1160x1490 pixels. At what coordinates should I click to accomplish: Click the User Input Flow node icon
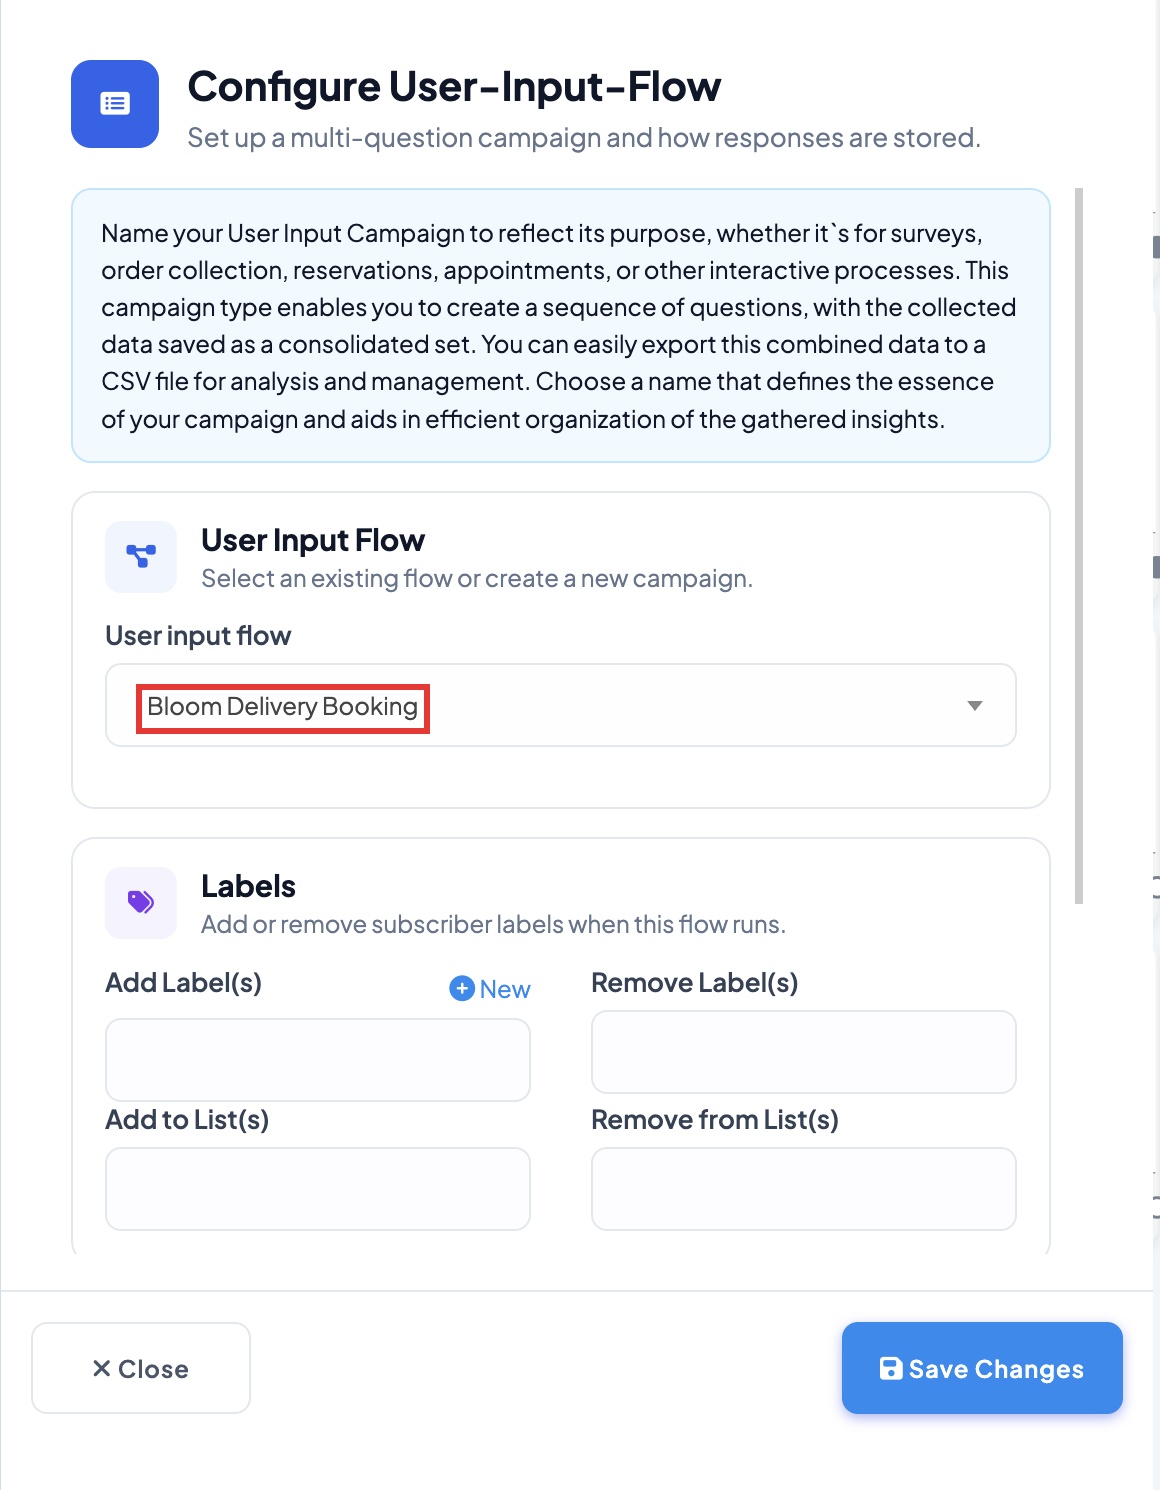[x=141, y=556]
